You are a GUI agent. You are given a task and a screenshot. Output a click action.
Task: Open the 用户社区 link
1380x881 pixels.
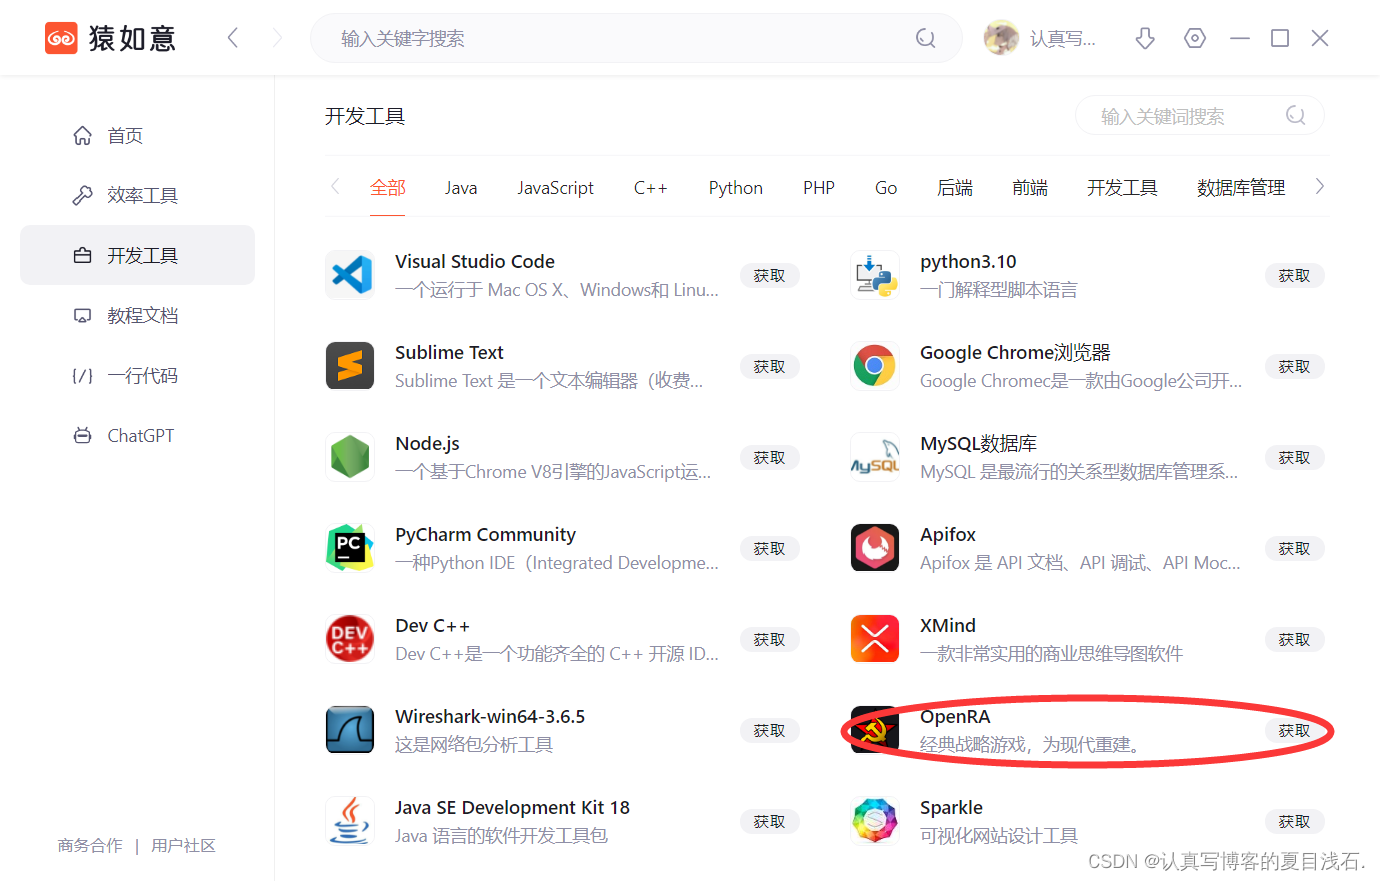[x=183, y=845]
